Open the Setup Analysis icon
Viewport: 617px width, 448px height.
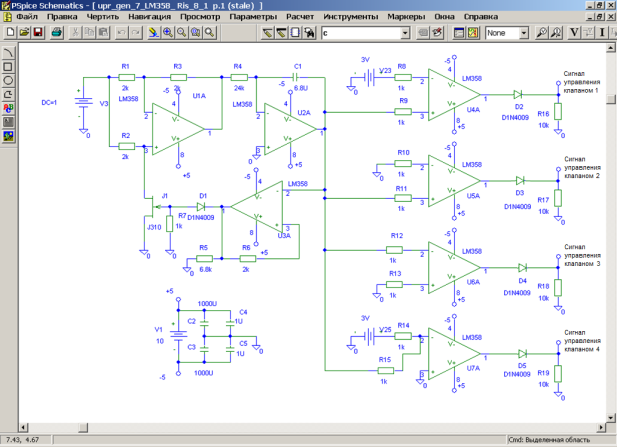(459, 32)
